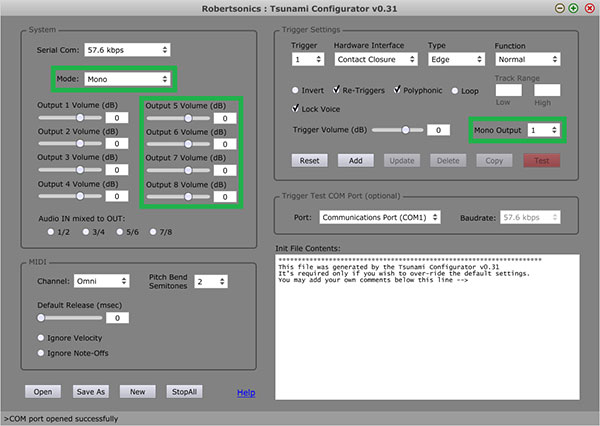Click the Output 4 Volume value field
Screen dimensions: 600x426
(117, 196)
